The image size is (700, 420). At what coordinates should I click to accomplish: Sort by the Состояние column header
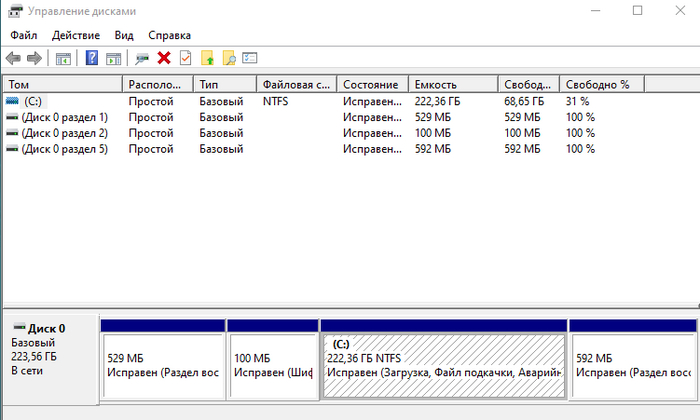(370, 85)
